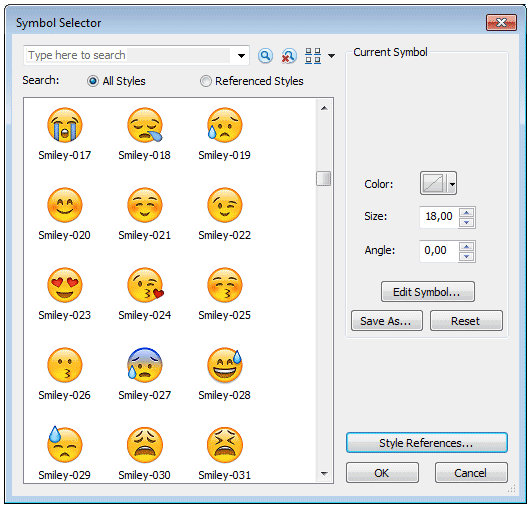Click the clear search icon

[289, 56]
